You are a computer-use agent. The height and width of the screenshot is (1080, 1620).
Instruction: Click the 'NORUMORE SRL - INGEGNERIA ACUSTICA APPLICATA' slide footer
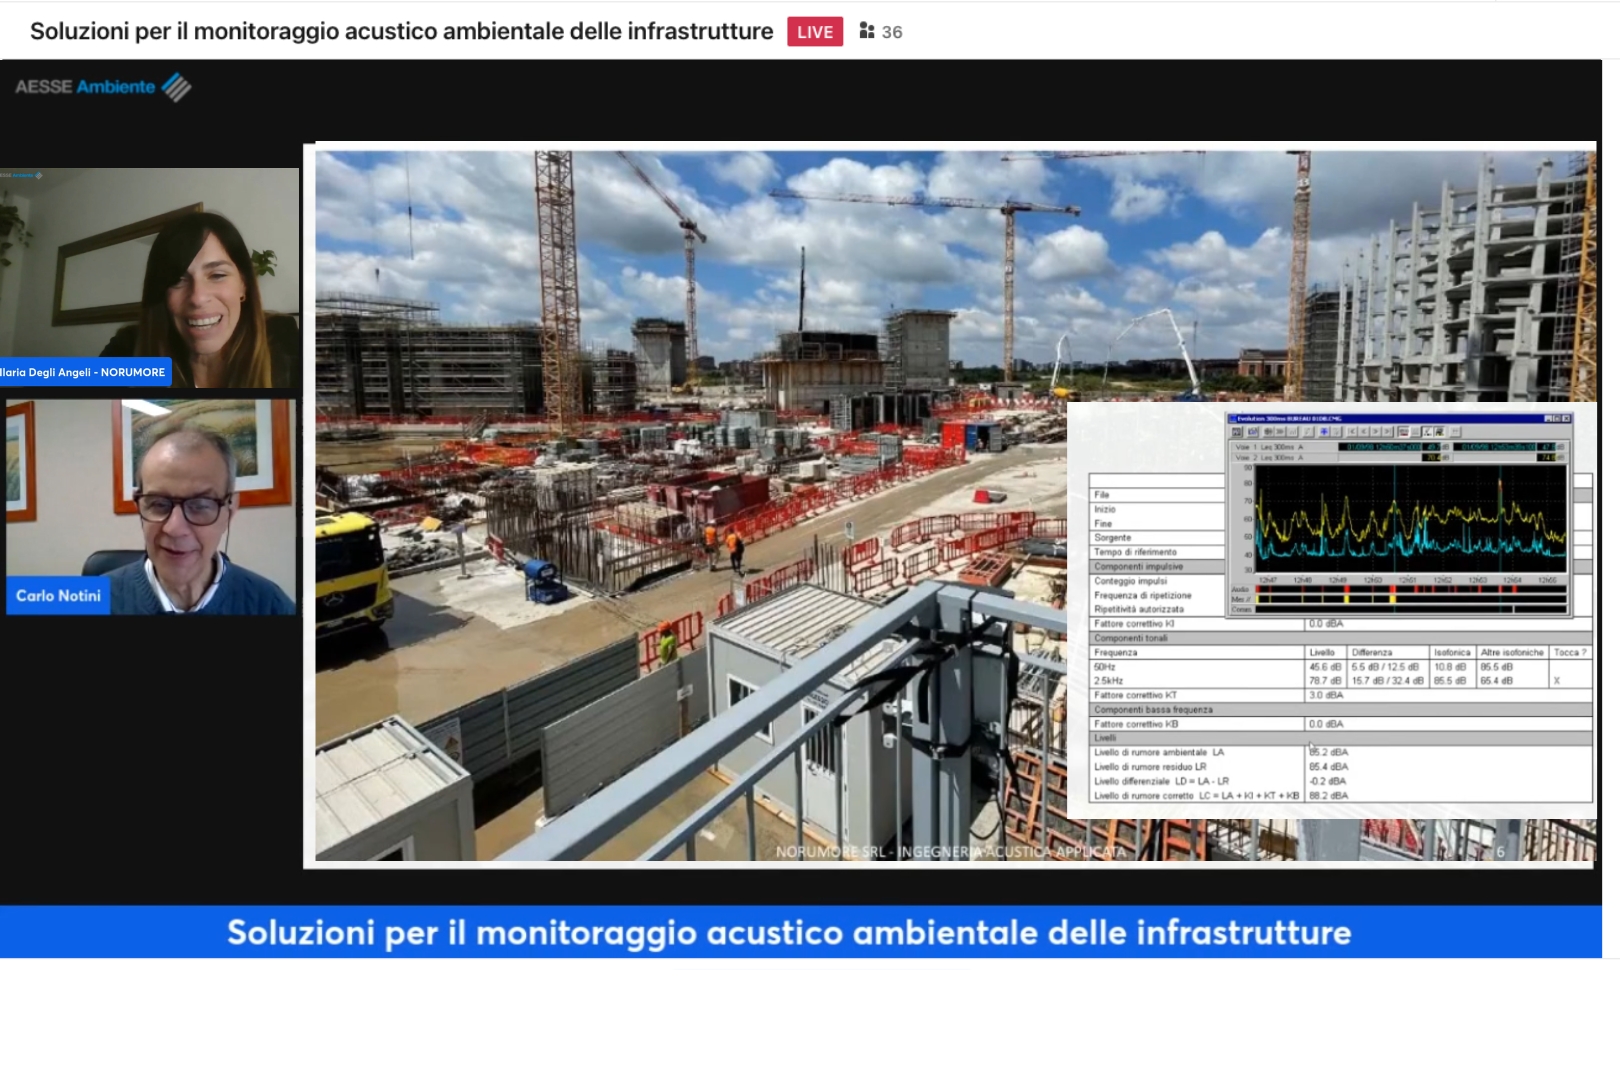point(951,852)
